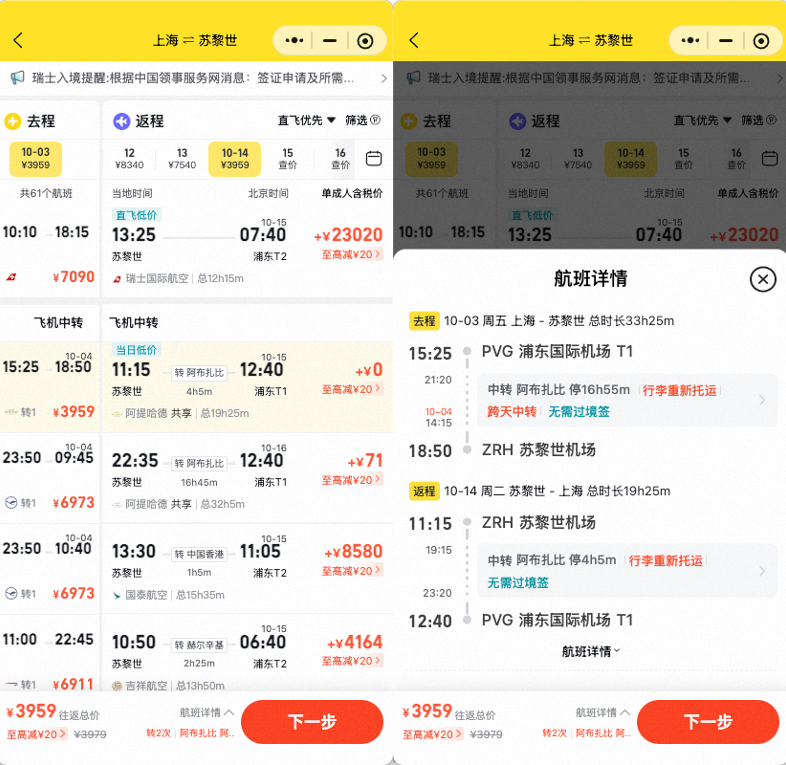
Task: Select outbound flight 23:50 to 09:45 ¥6973
Action: point(49,478)
